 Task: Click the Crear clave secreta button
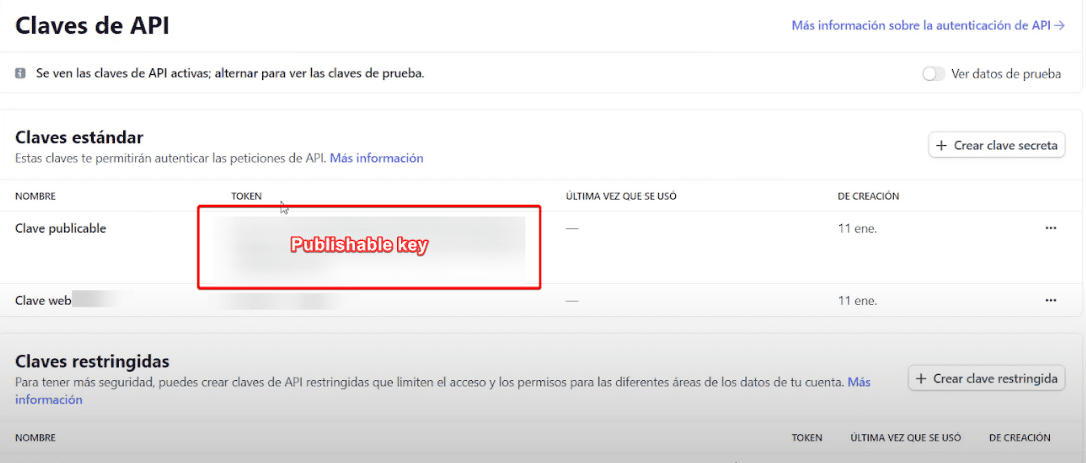997,145
